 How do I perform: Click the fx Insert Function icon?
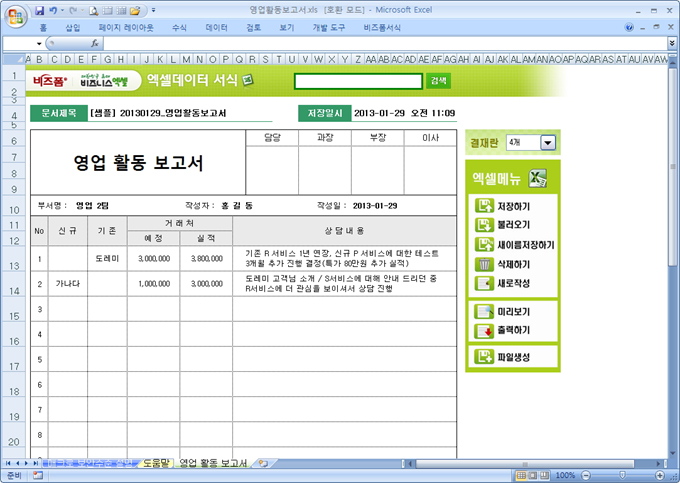95,43
